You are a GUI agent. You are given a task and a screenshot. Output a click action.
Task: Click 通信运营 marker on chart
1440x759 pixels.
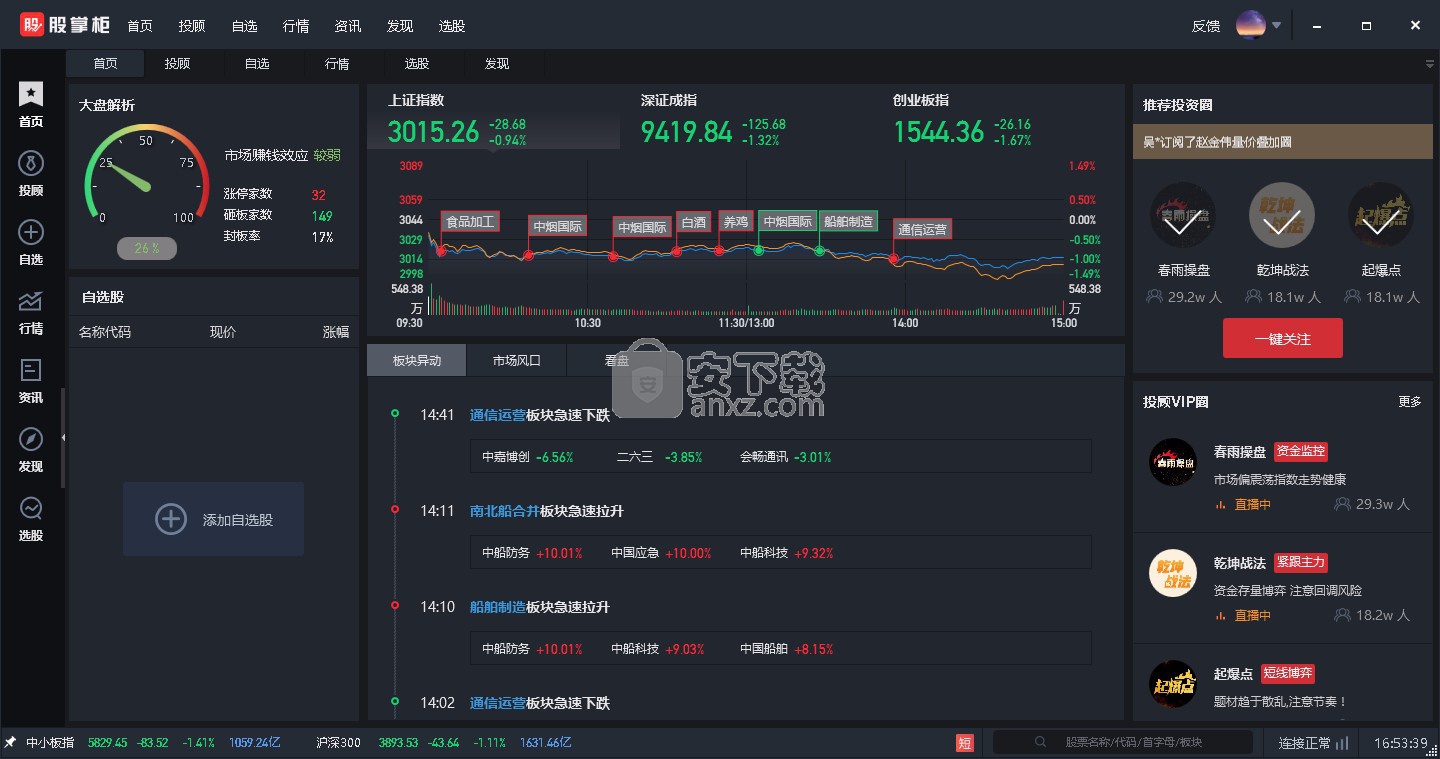922,230
